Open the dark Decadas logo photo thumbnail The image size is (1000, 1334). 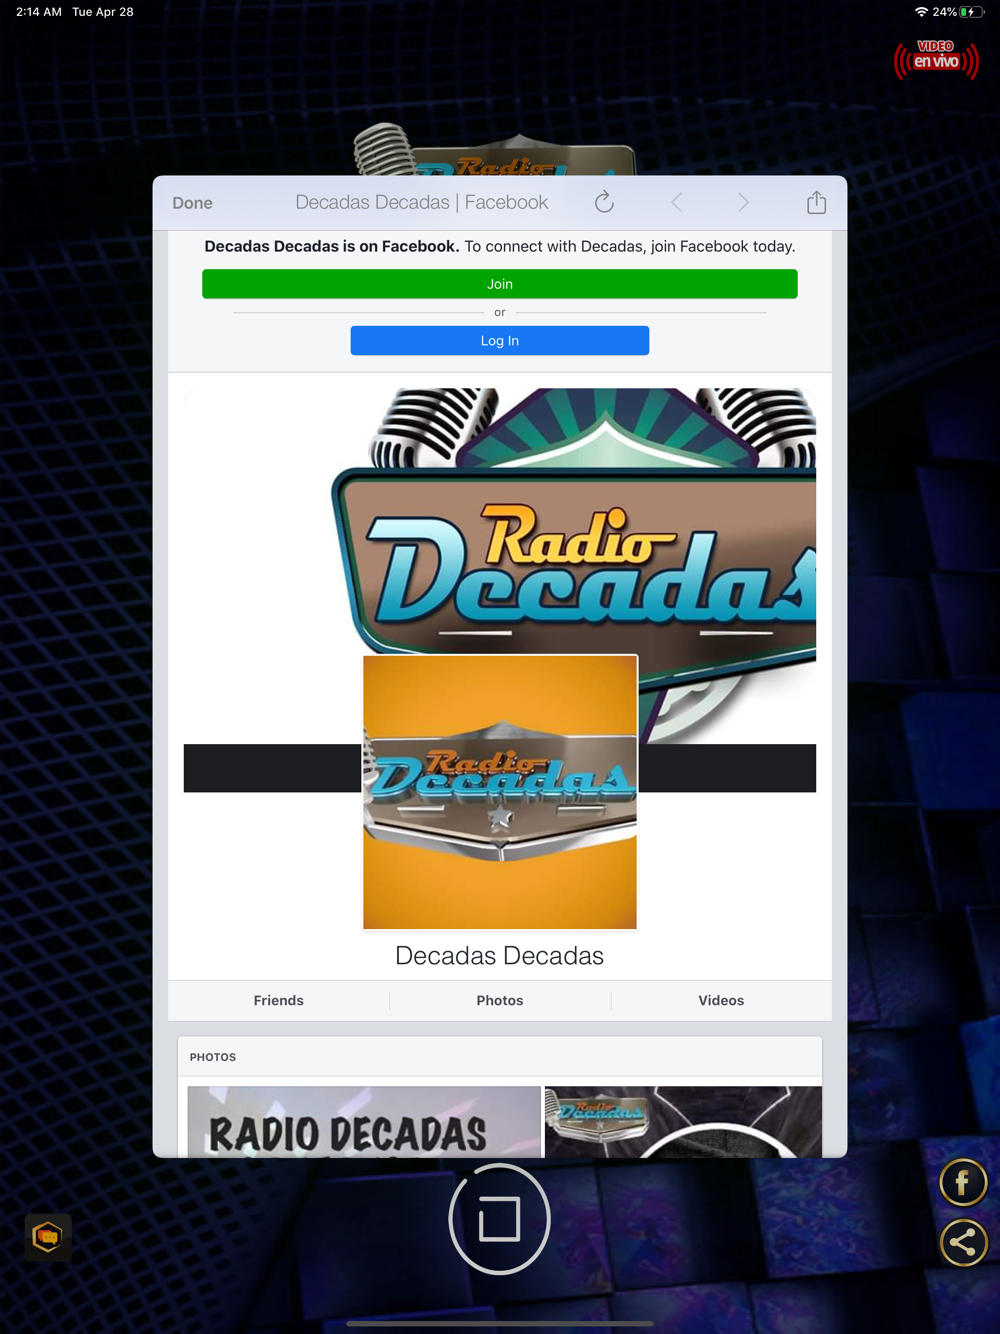(x=683, y=1122)
